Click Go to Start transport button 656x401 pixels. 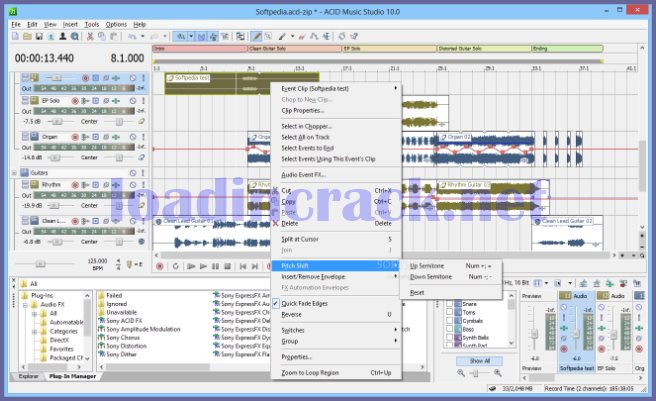point(243,266)
